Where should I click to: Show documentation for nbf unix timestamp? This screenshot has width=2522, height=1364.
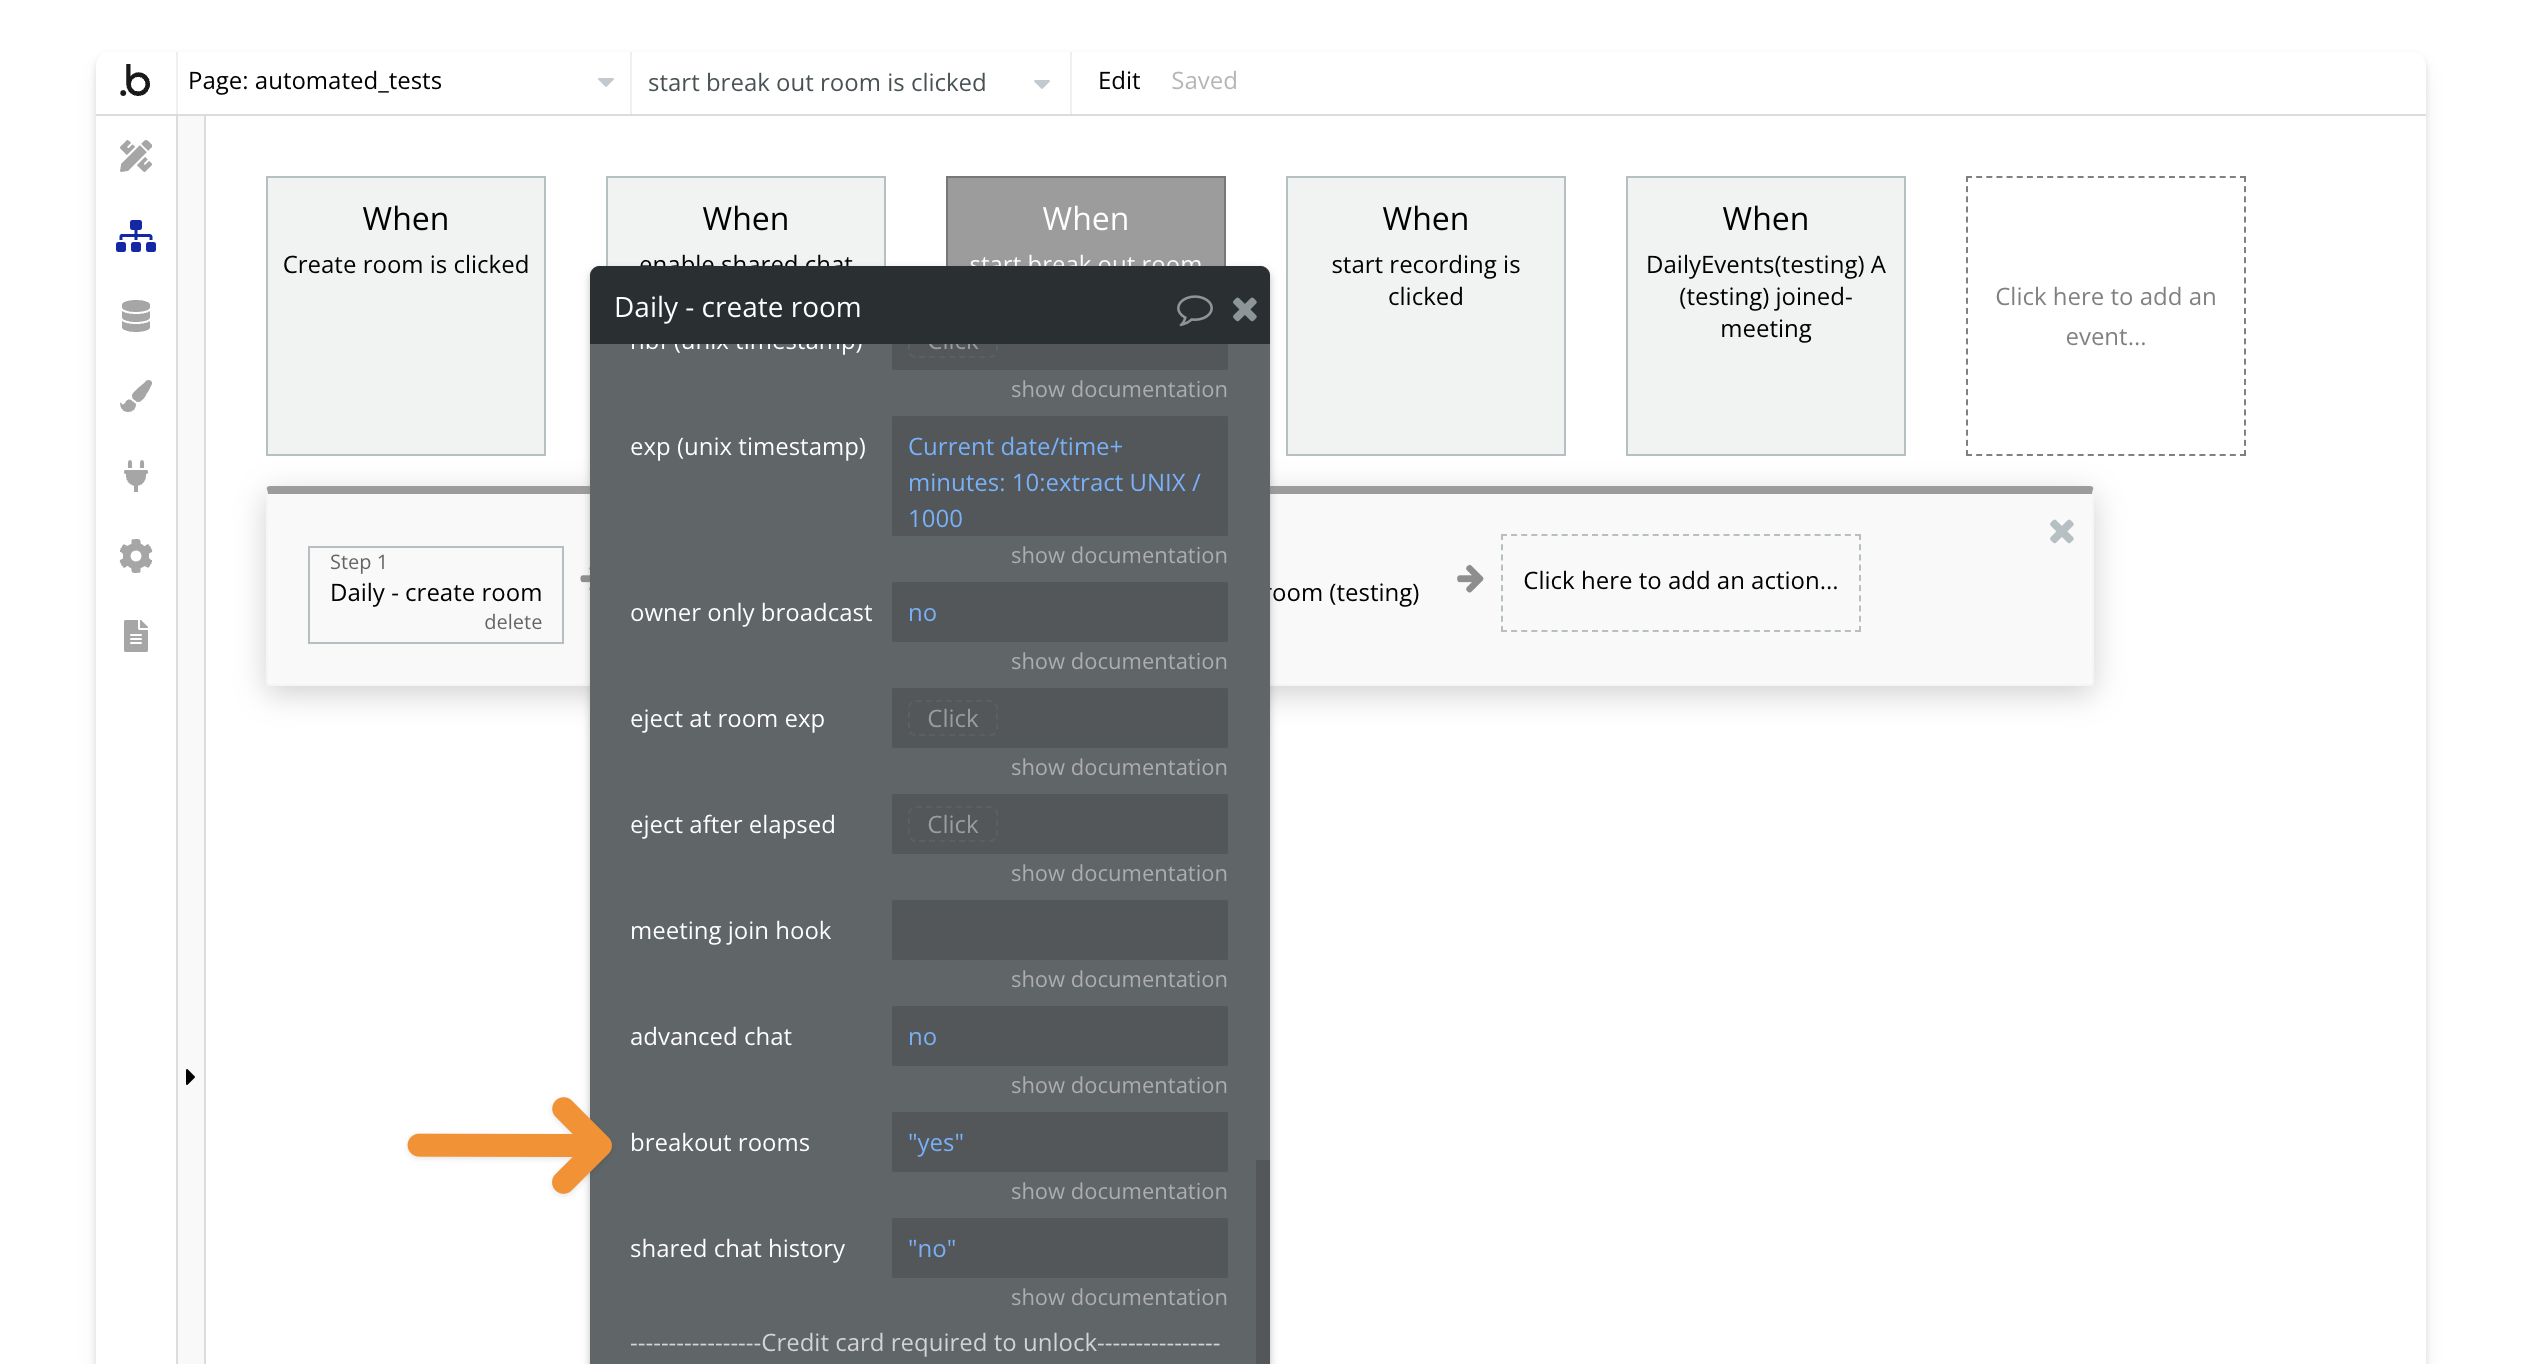point(1118,390)
